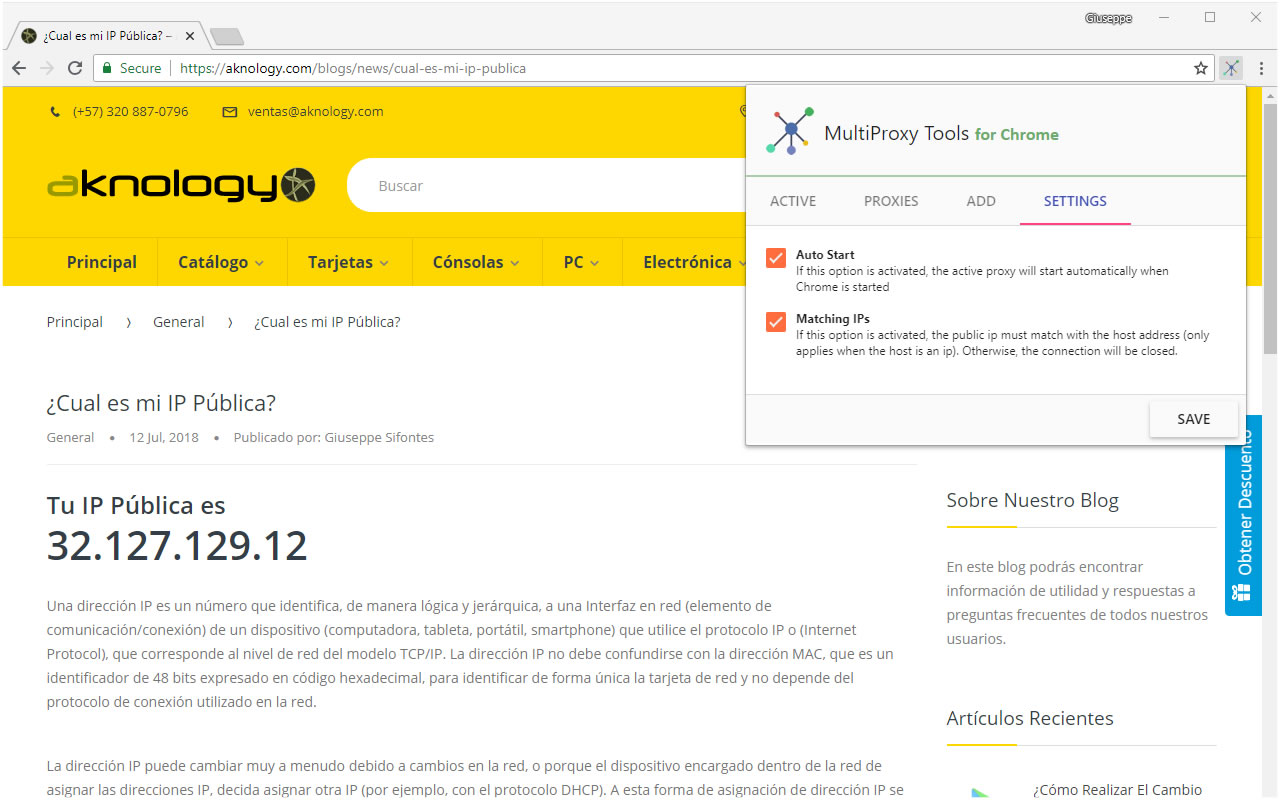
Task: Click the SAVE button
Action: [x=1194, y=419]
